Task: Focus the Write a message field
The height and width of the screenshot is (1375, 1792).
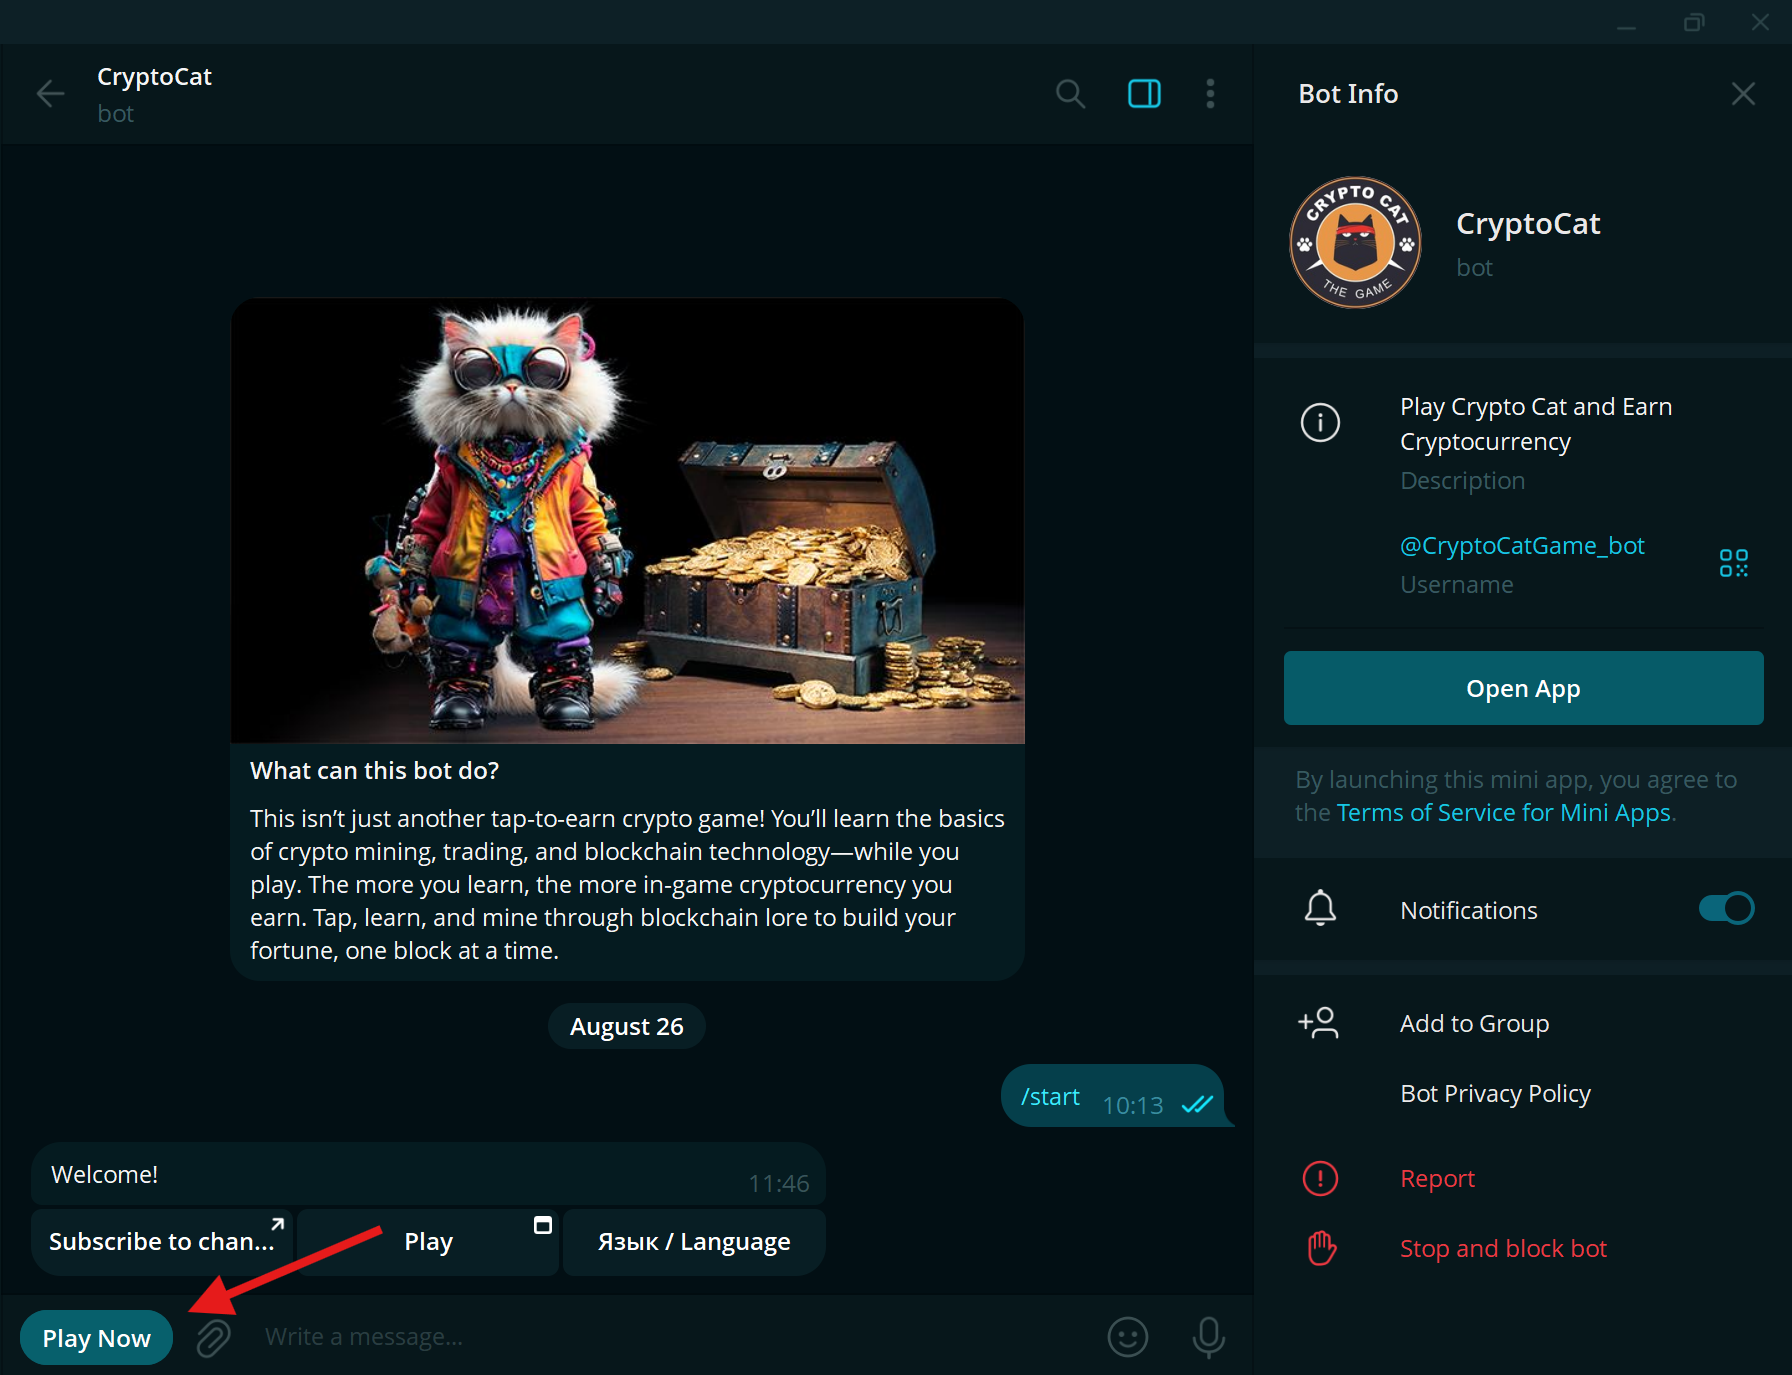Action: pyautogui.click(x=670, y=1337)
